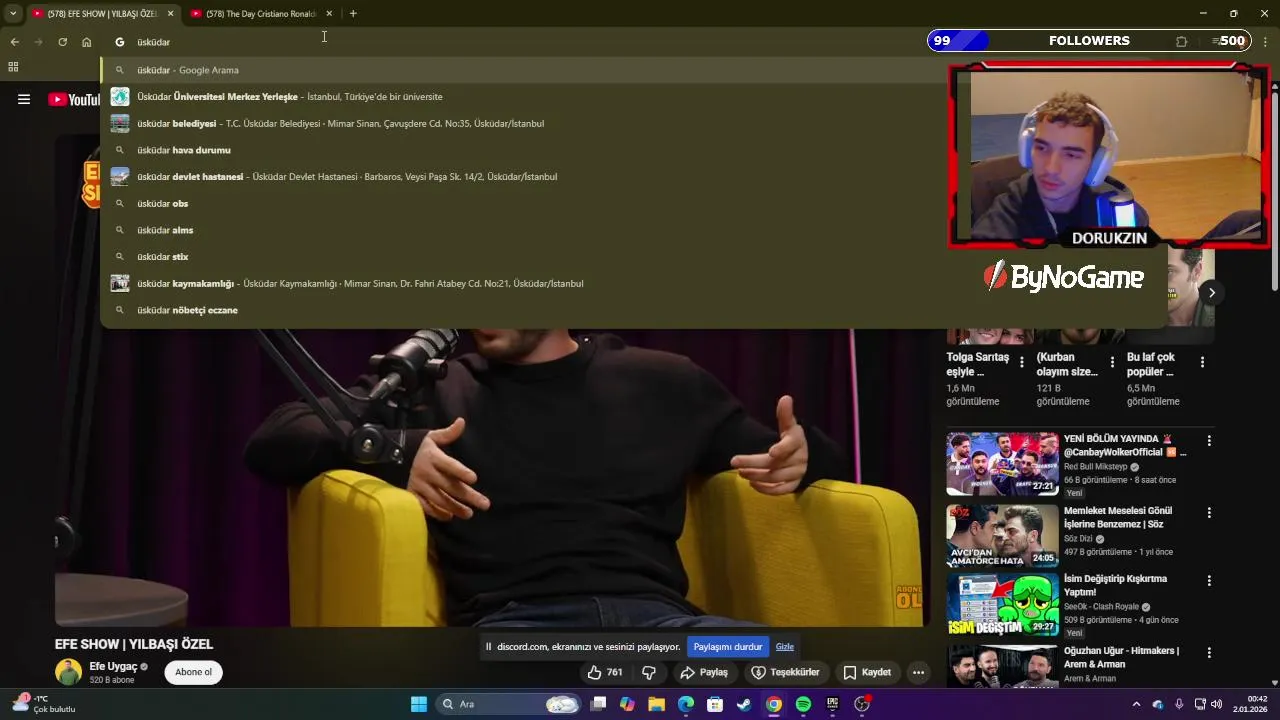Open Microsoft Store from the taskbar
The height and width of the screenshot is (720, 1280).
[715, 704]
